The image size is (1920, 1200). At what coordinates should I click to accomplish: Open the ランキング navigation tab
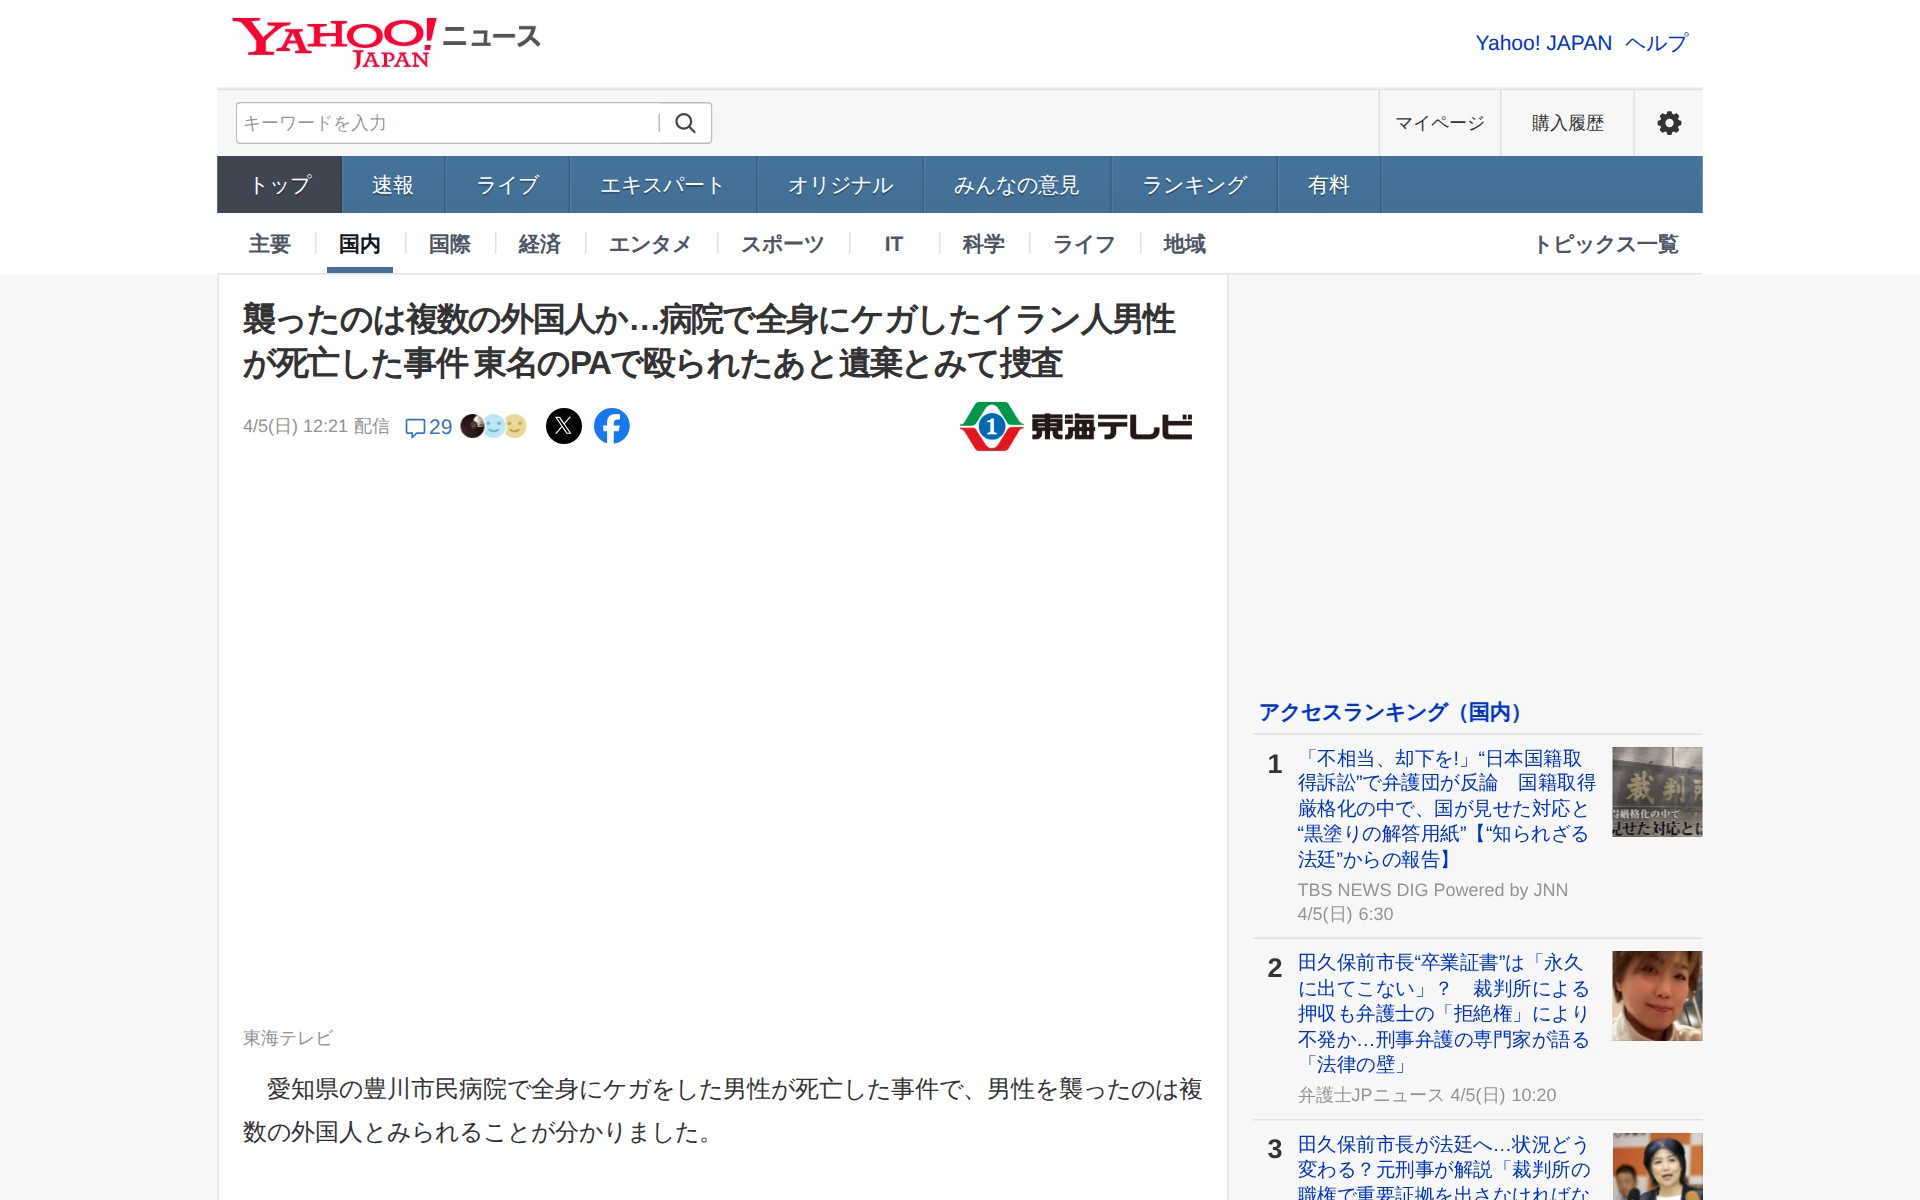click(x=1193, y=184)
